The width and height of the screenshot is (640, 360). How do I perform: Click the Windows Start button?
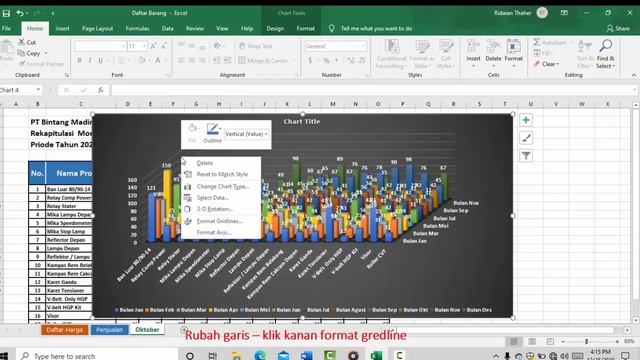[x=4, y=356]
